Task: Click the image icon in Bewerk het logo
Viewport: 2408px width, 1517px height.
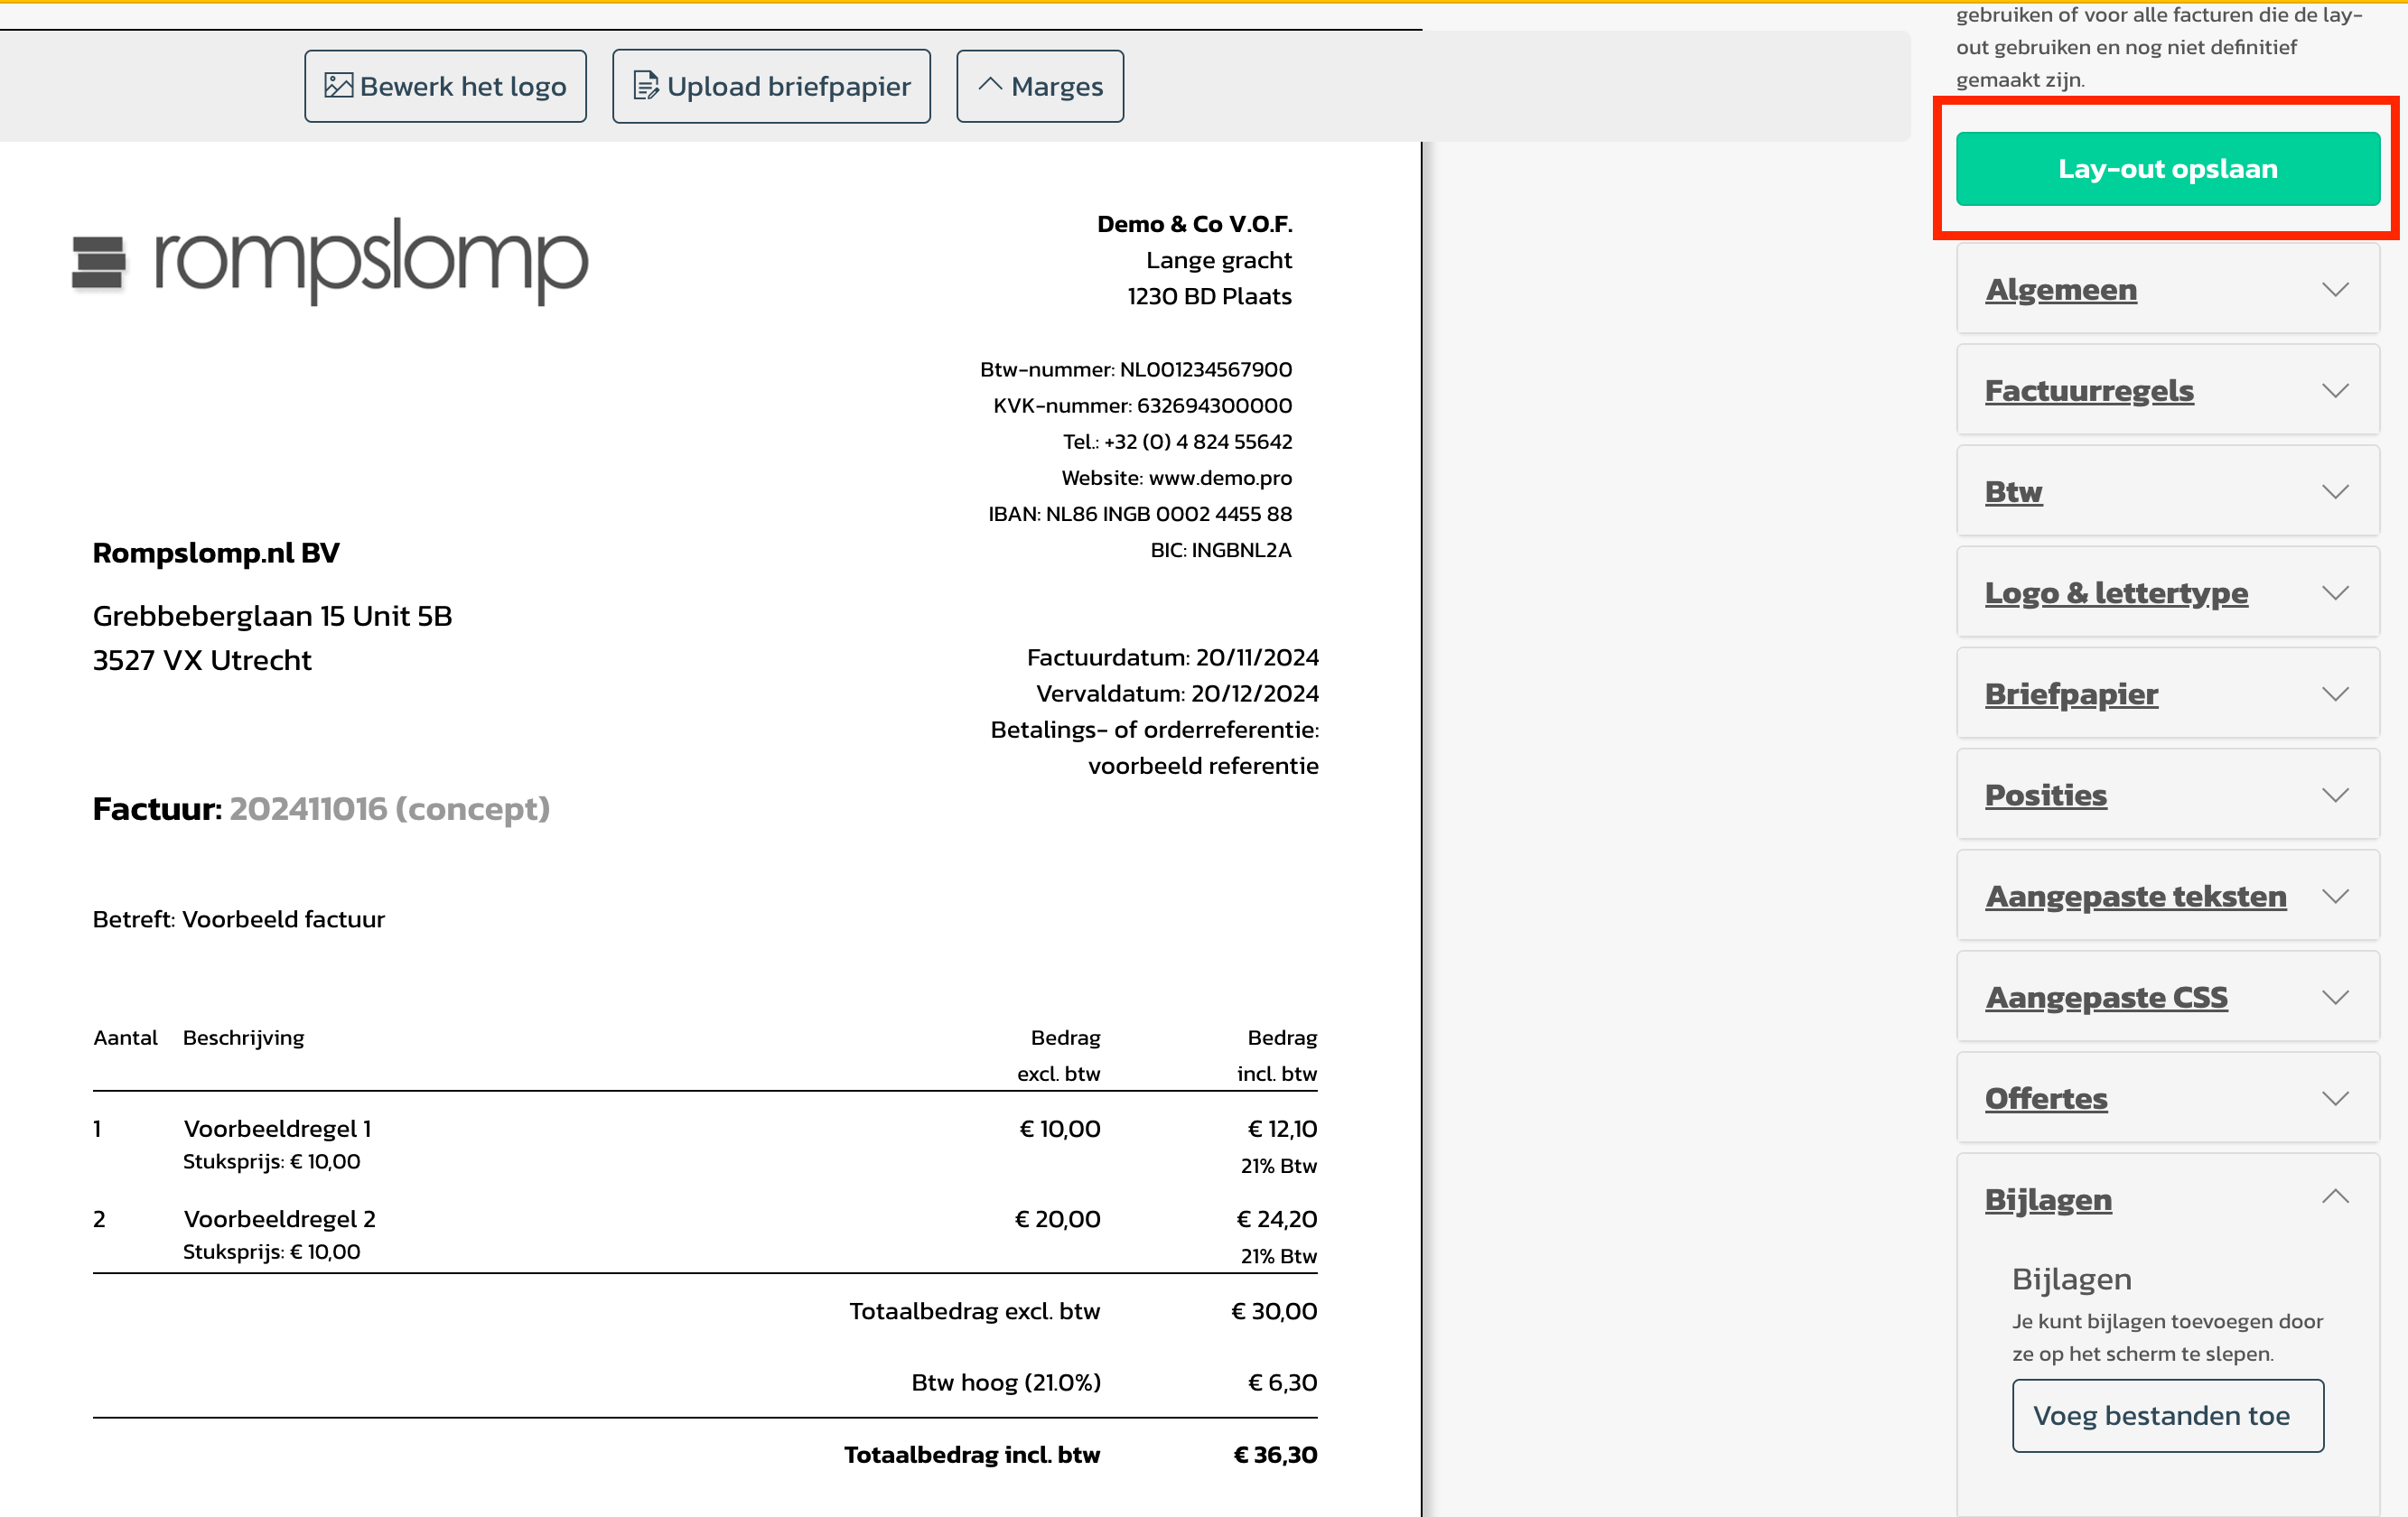Action: 338,86
